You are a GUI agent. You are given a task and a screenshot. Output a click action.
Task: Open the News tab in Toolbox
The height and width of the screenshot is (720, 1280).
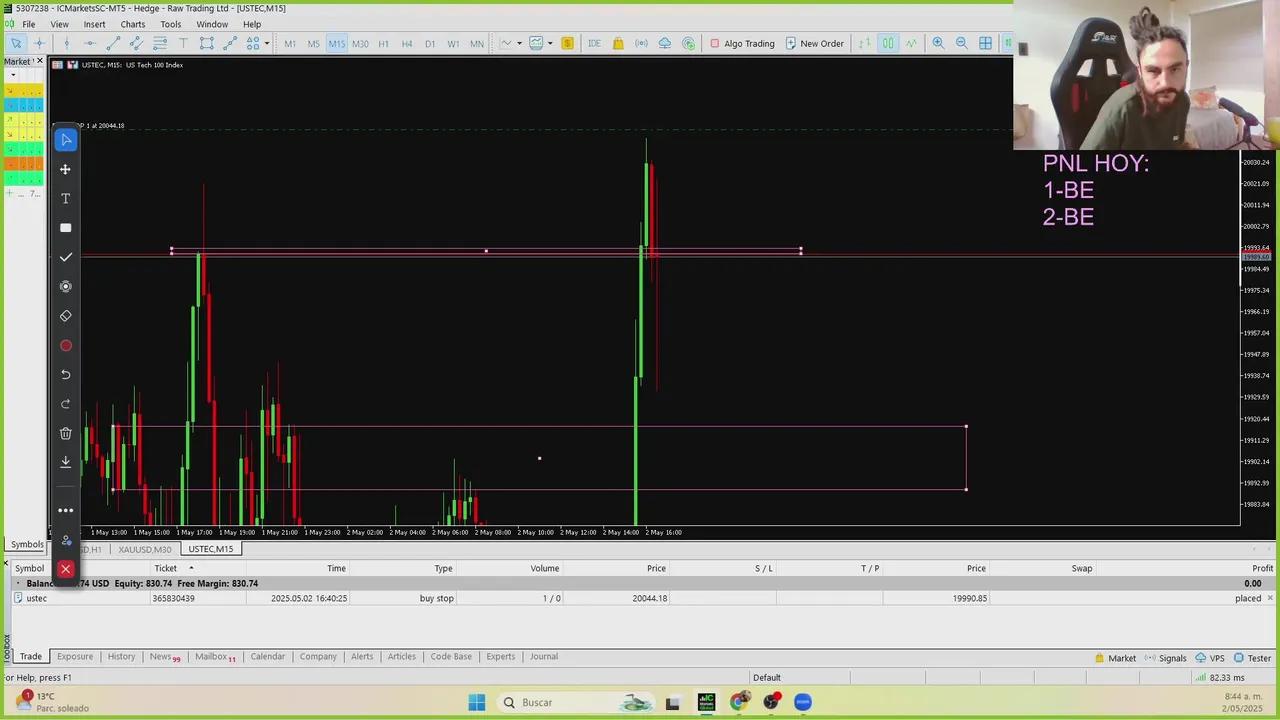pos(165,657)
